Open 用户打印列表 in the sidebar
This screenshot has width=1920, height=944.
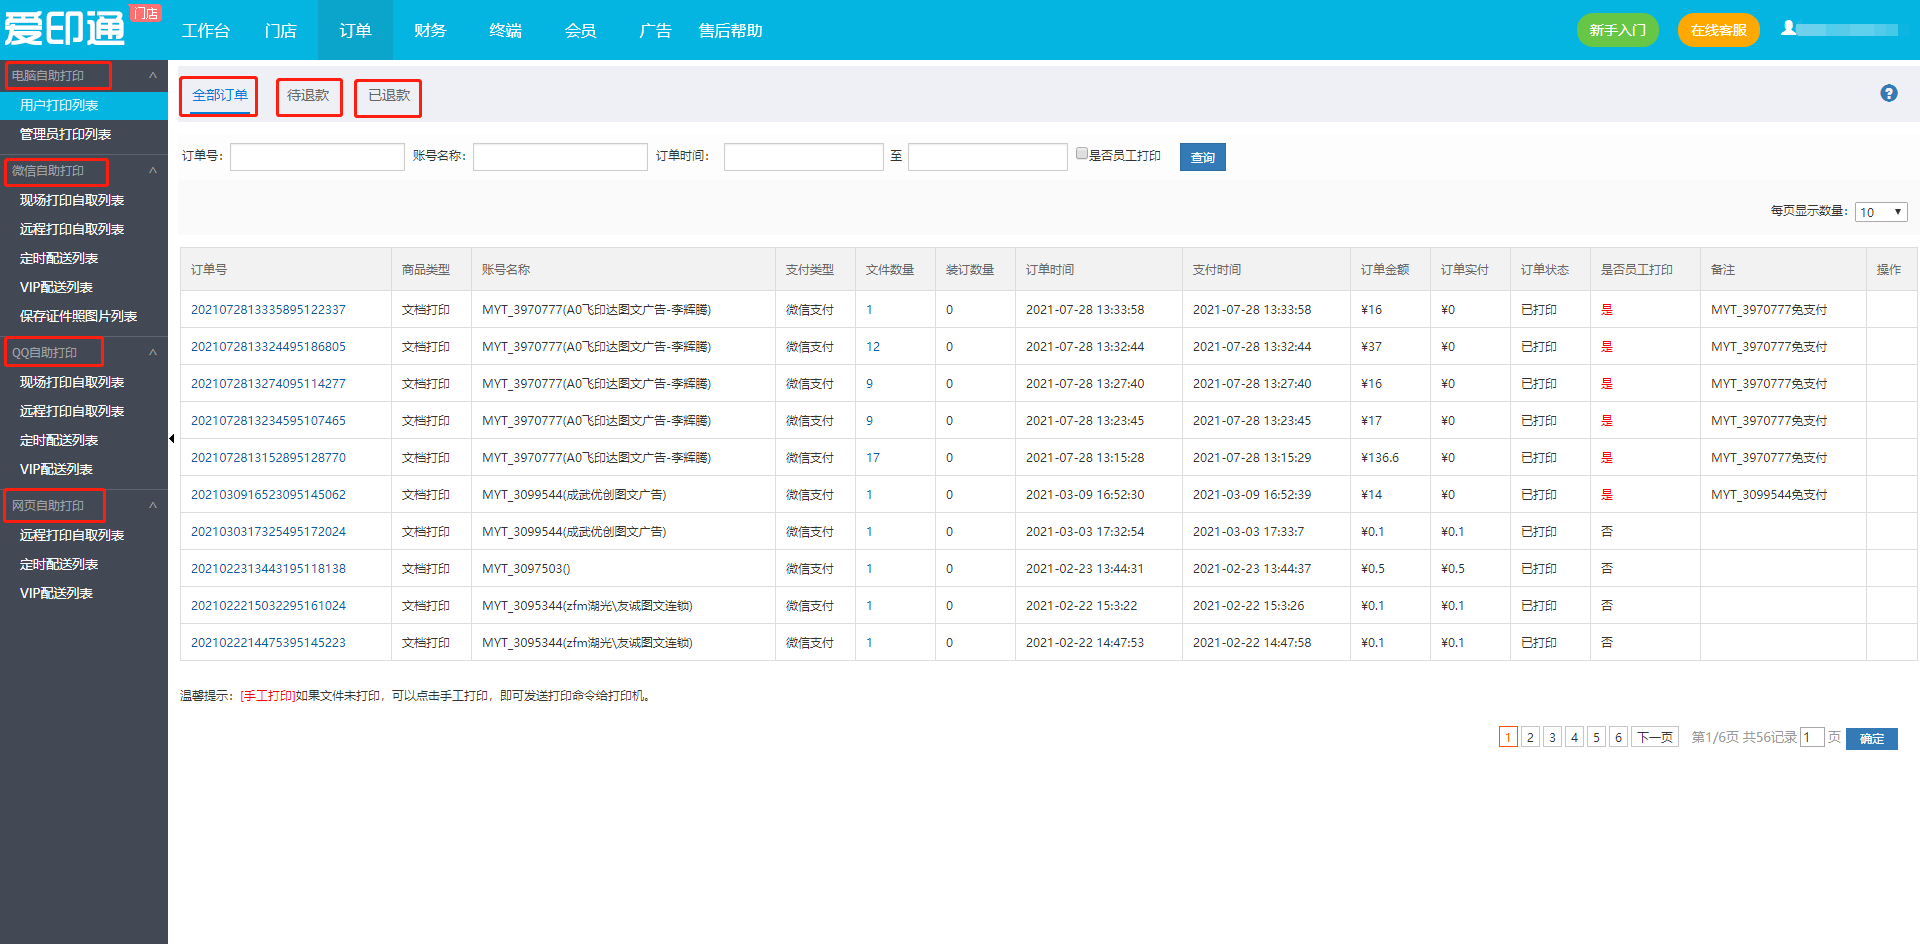[x=59, y=105]
